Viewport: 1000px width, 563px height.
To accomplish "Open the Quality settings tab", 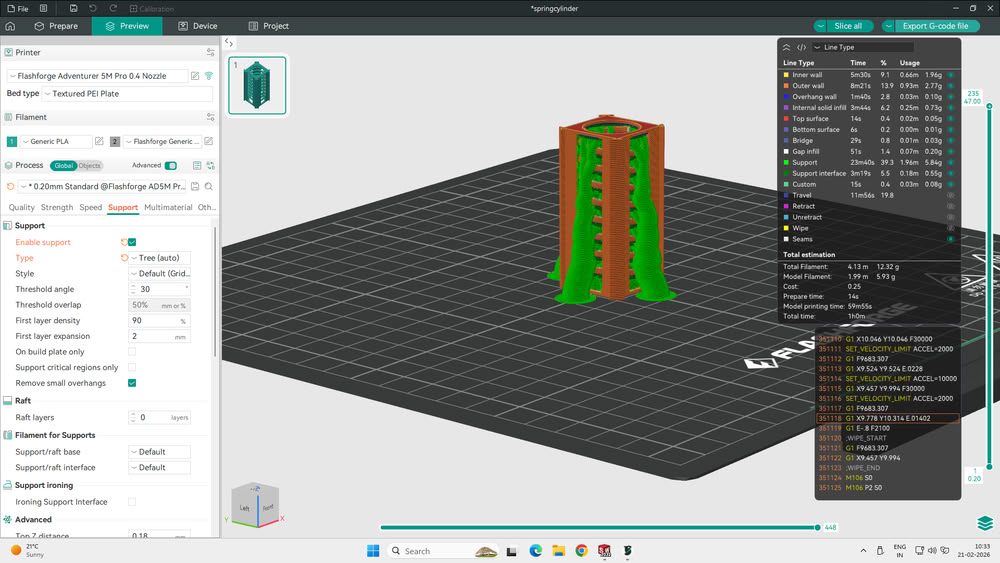I will click(22, 208).
